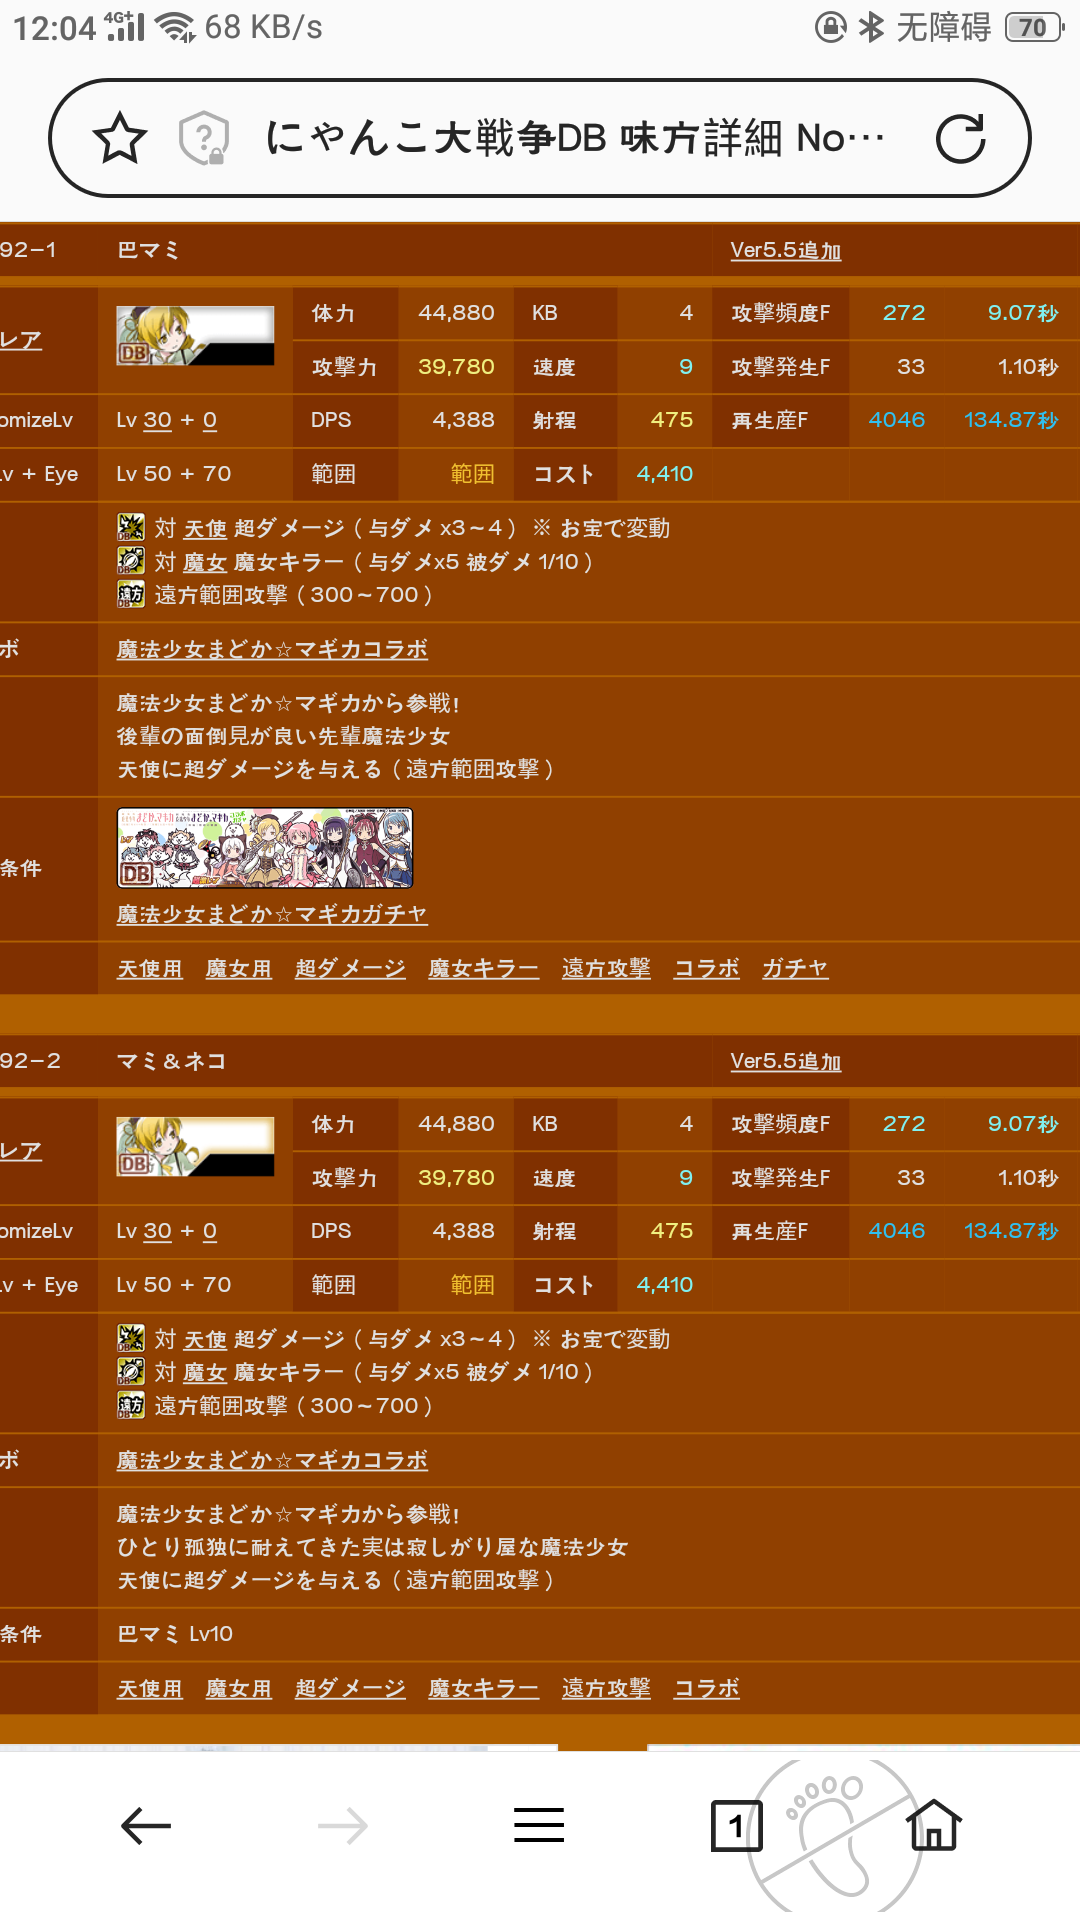
Task: Tap the address bar page title
Action: click(x=575, y=138)
